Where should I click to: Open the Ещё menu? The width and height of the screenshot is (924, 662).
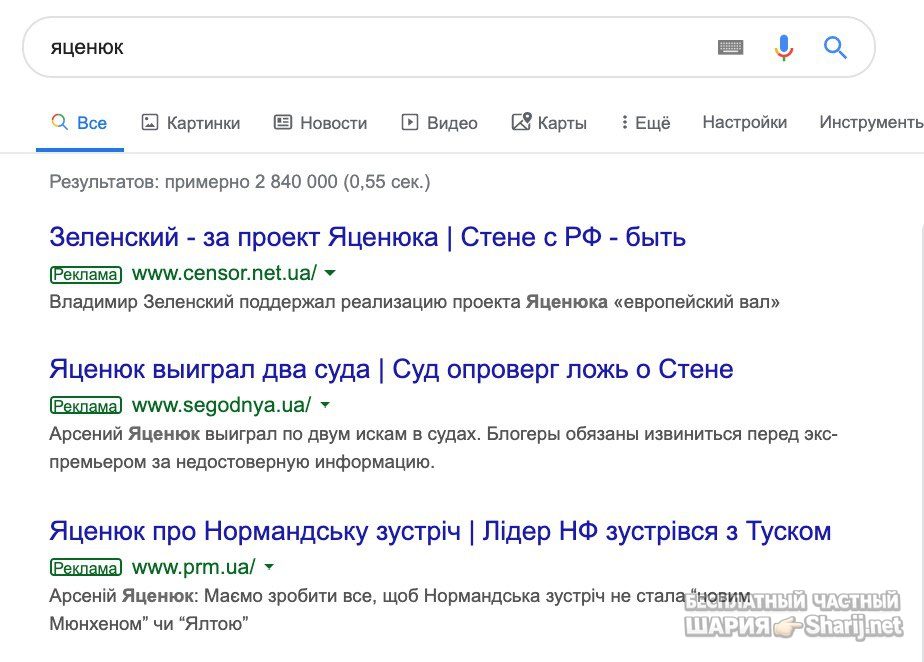[x=646, y=123]
